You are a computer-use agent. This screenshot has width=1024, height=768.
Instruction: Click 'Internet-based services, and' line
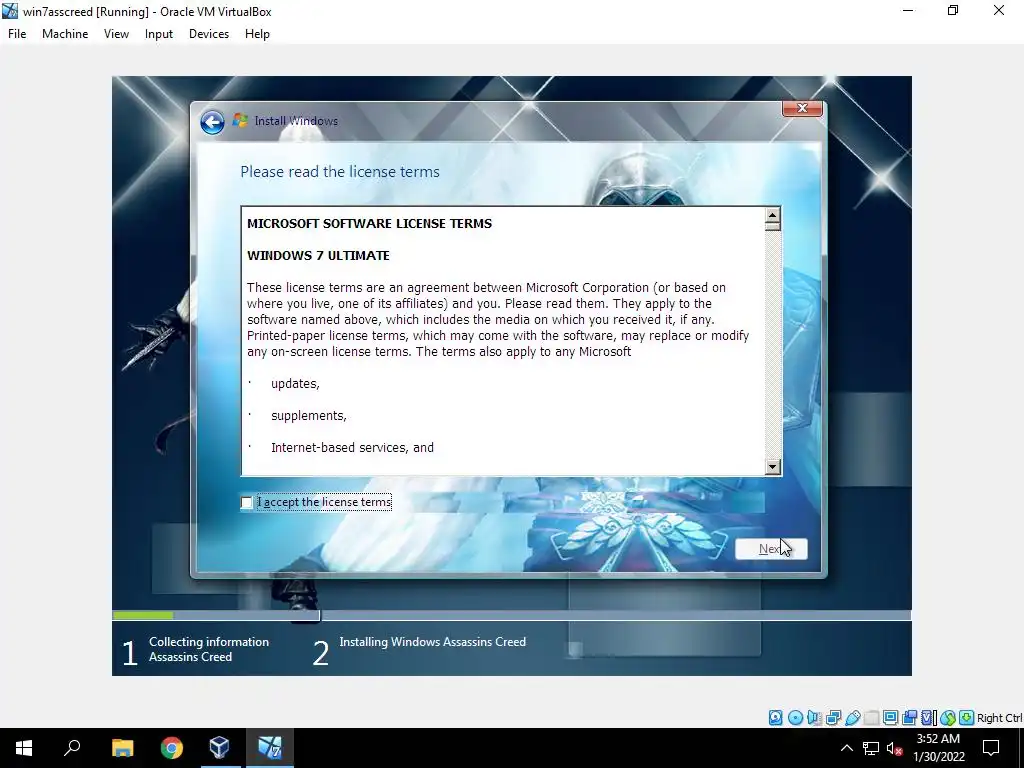coord(353,447)
